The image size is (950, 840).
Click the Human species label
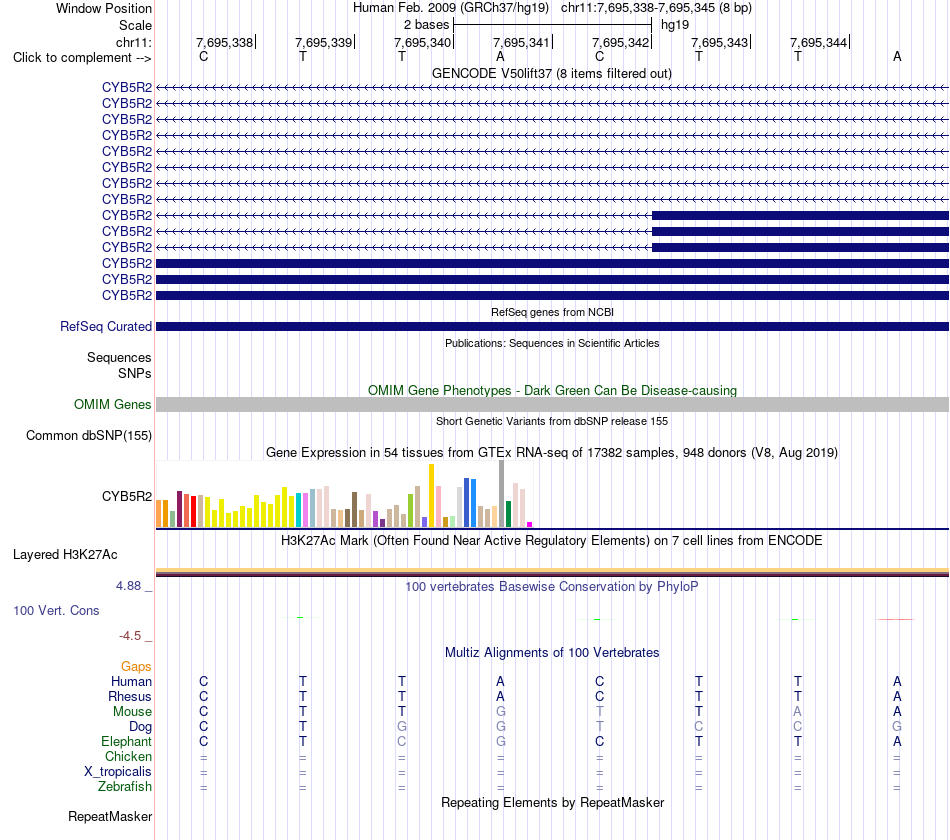(131, 682)
